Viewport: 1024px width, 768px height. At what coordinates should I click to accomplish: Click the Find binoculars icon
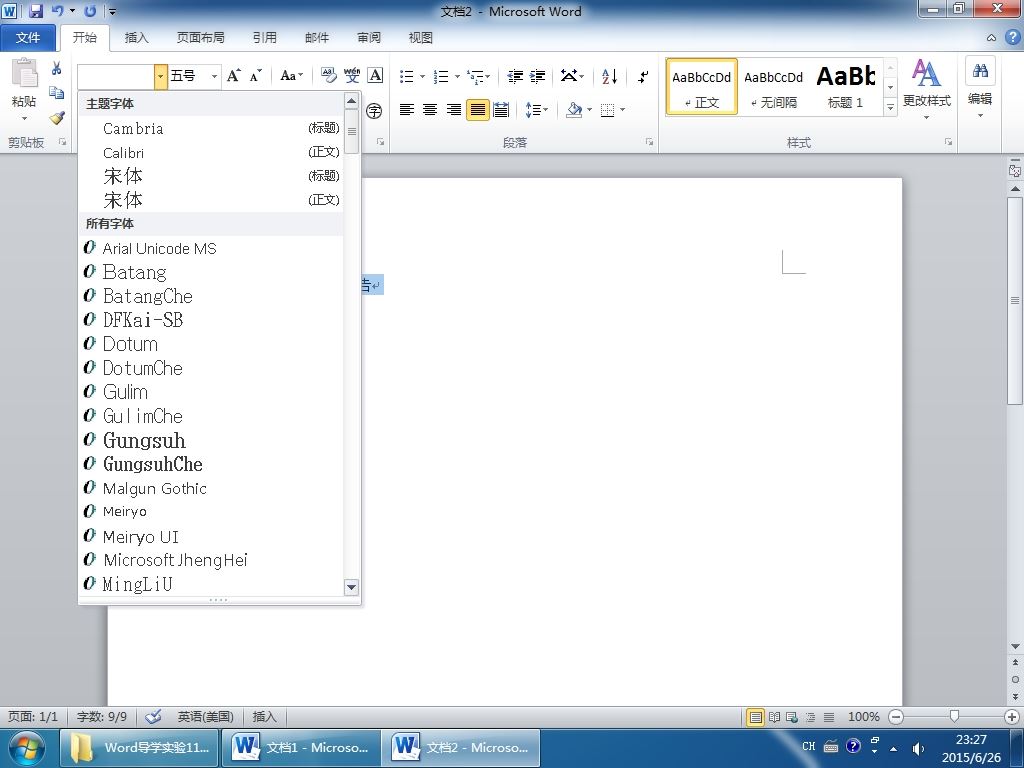(x=980, y=71)
